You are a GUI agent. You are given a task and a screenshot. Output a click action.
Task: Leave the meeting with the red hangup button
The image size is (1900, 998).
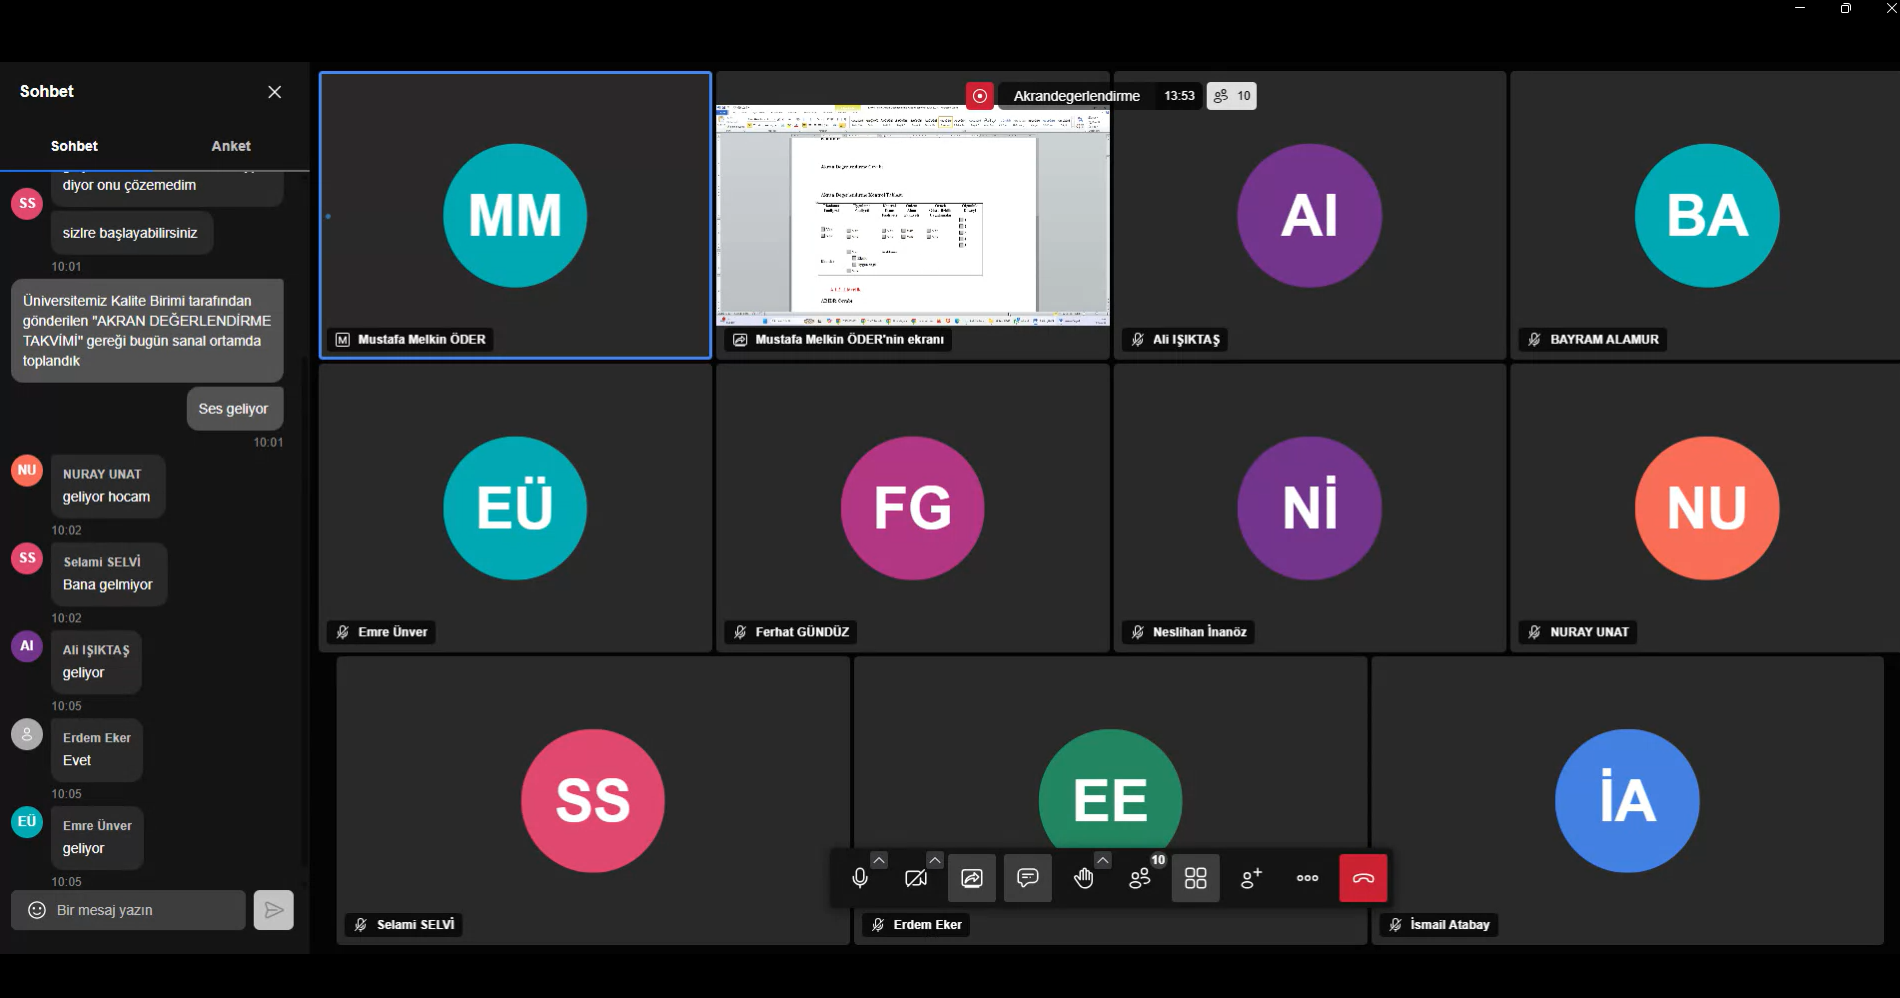pos(1363,878)
